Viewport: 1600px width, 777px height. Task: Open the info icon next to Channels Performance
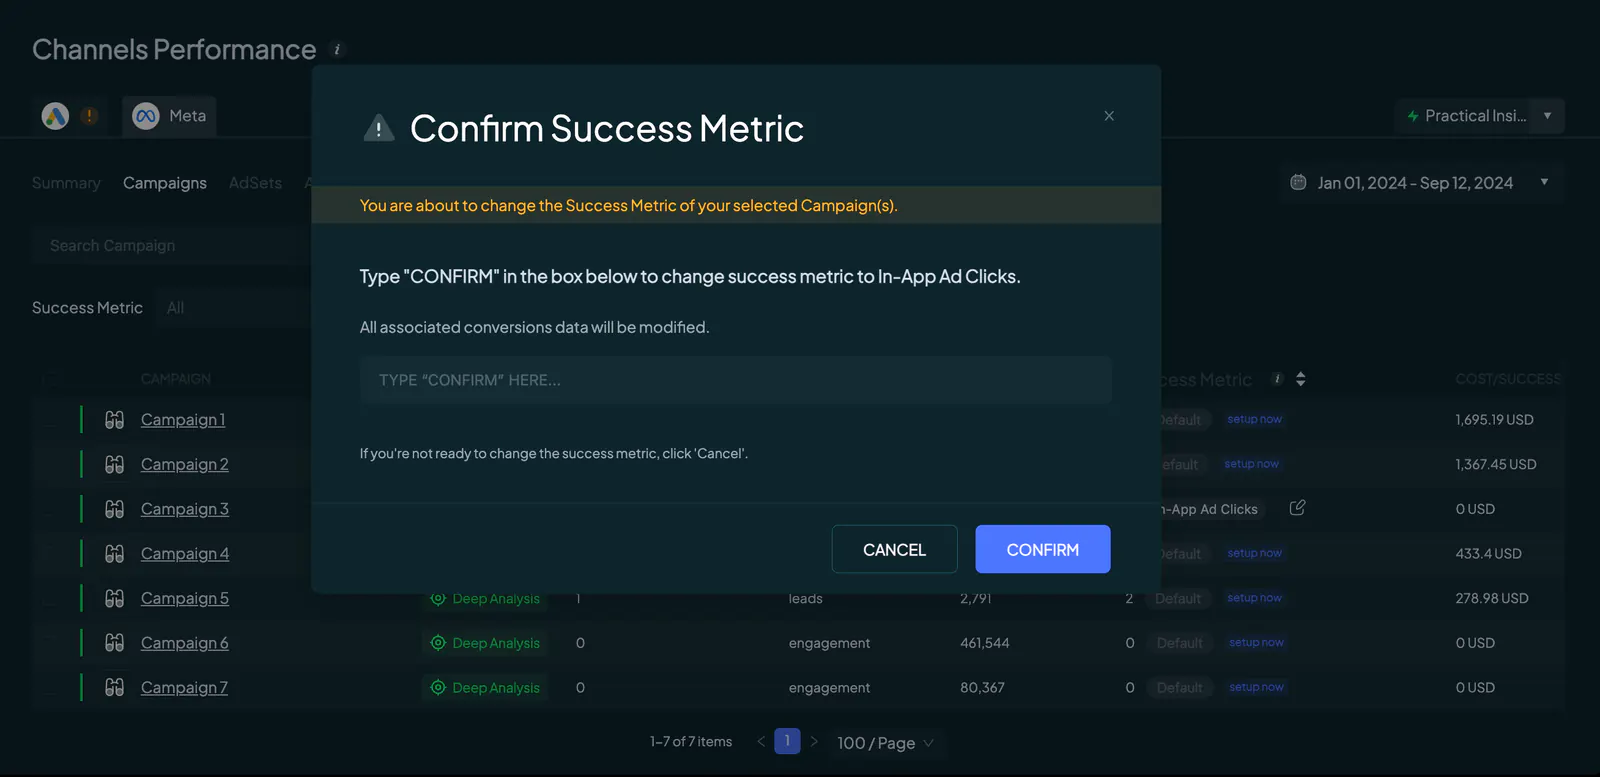click(x=337, y=49)
